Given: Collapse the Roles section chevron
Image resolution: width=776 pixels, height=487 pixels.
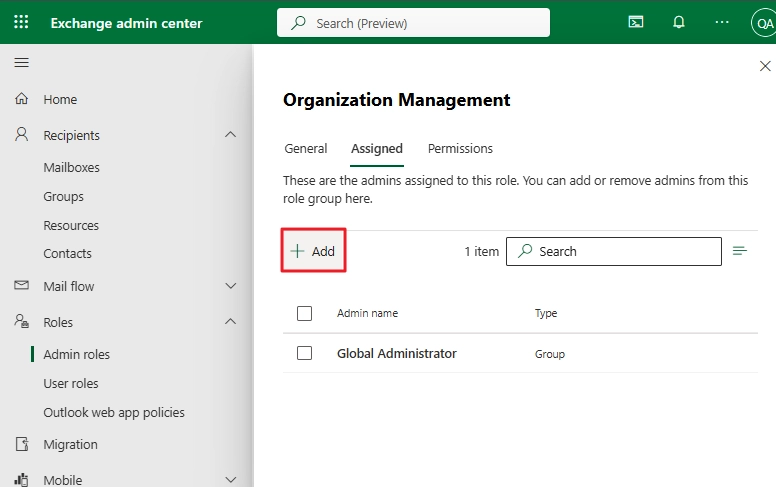Looking at the screenshot, I should pos(231,322).
